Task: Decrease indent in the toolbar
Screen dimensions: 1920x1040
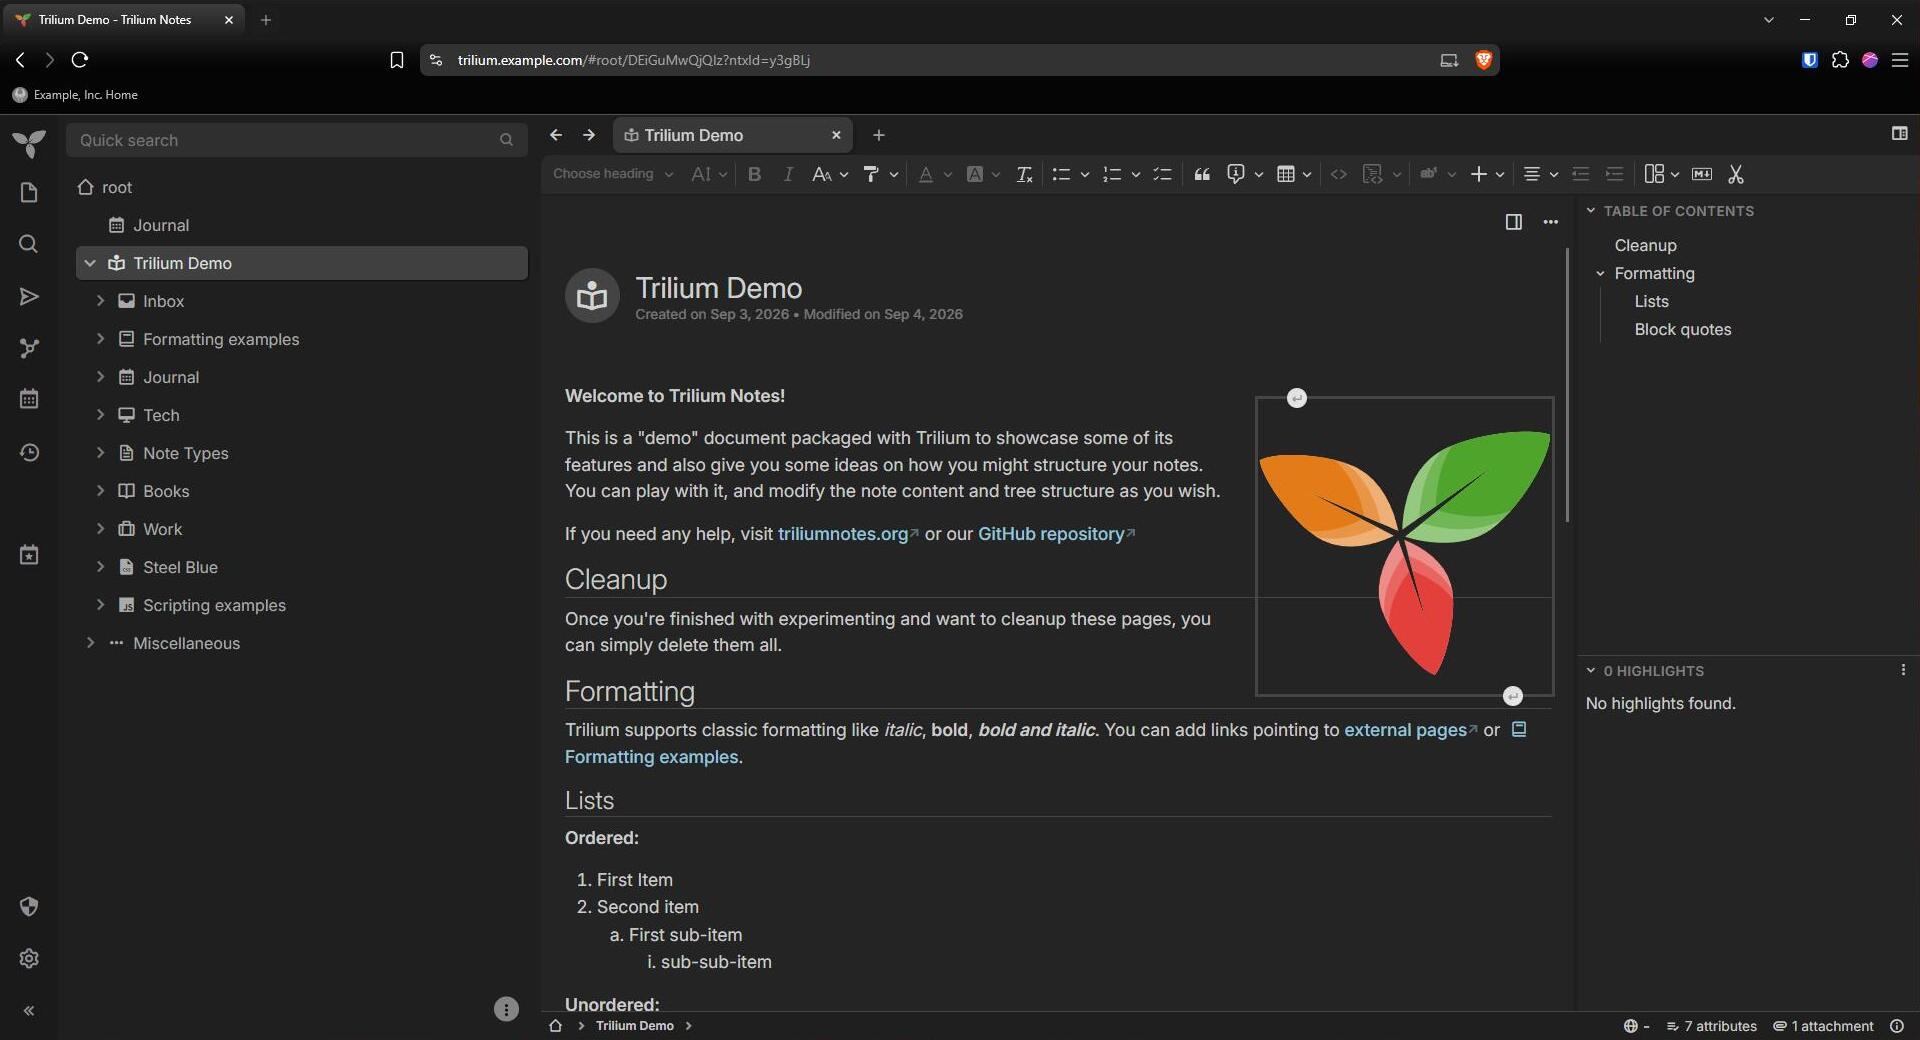Action: 1580,174
